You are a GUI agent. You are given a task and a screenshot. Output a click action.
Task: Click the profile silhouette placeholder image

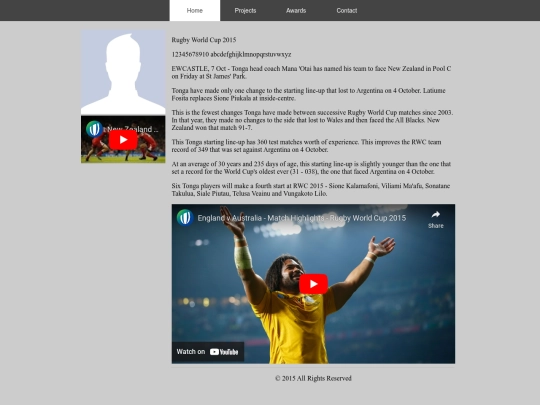[x=123, y=72]
